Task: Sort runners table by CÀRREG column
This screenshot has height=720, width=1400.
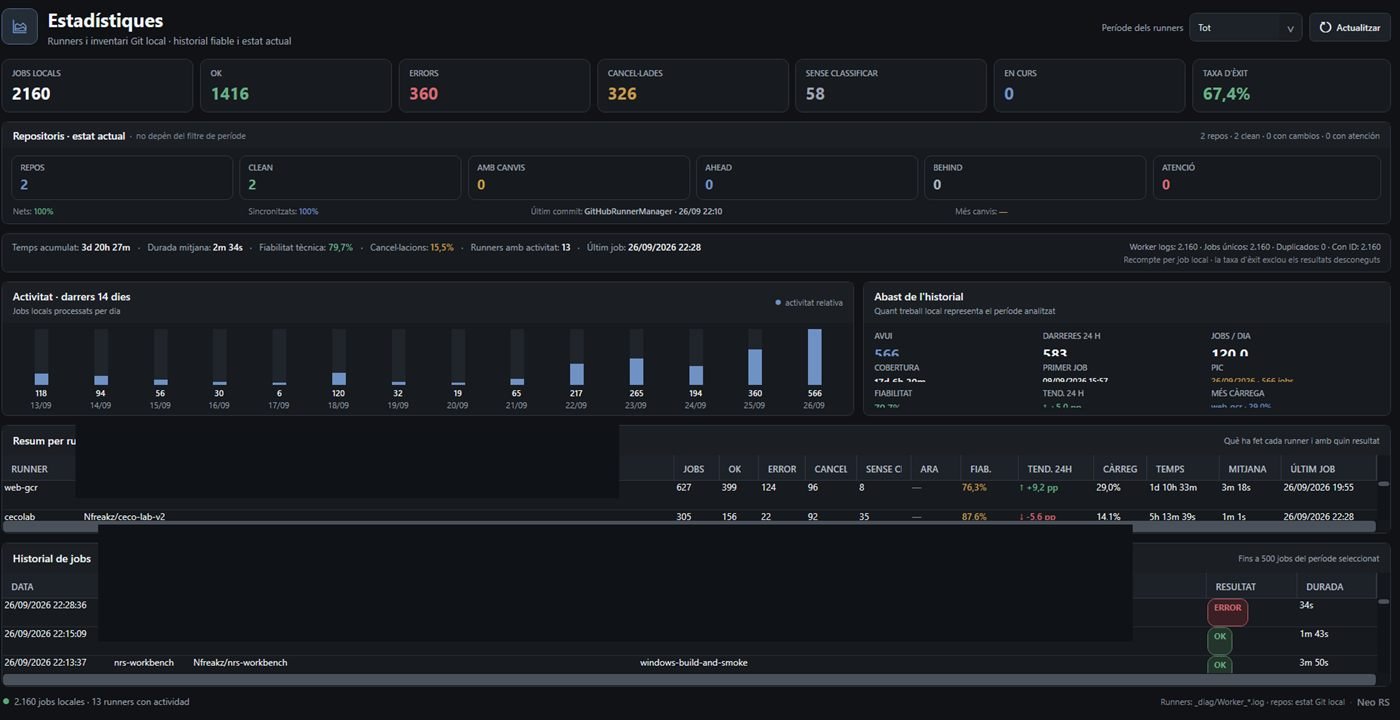Action: click(x=1119, y=469)
